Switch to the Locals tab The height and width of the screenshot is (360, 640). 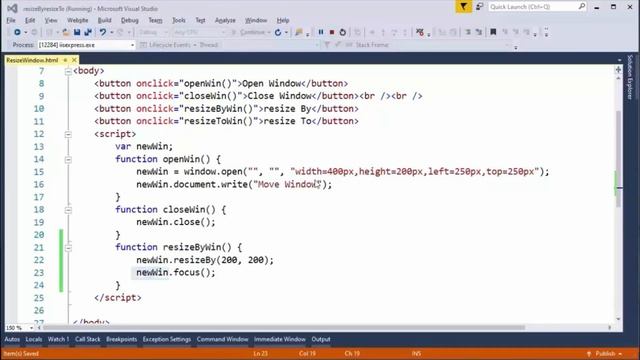point(33,339)
